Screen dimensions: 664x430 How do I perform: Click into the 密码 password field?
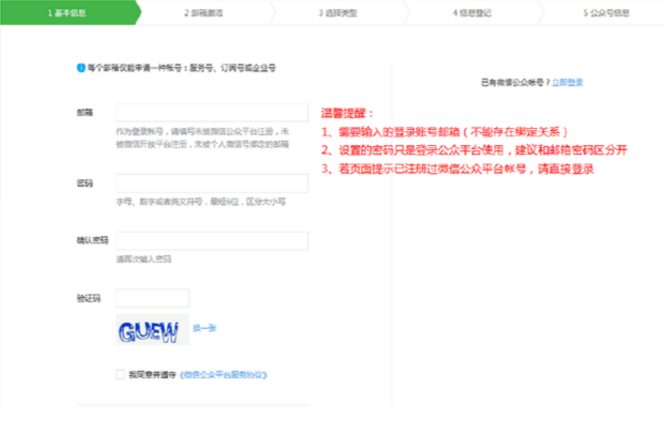coord(212,183)
